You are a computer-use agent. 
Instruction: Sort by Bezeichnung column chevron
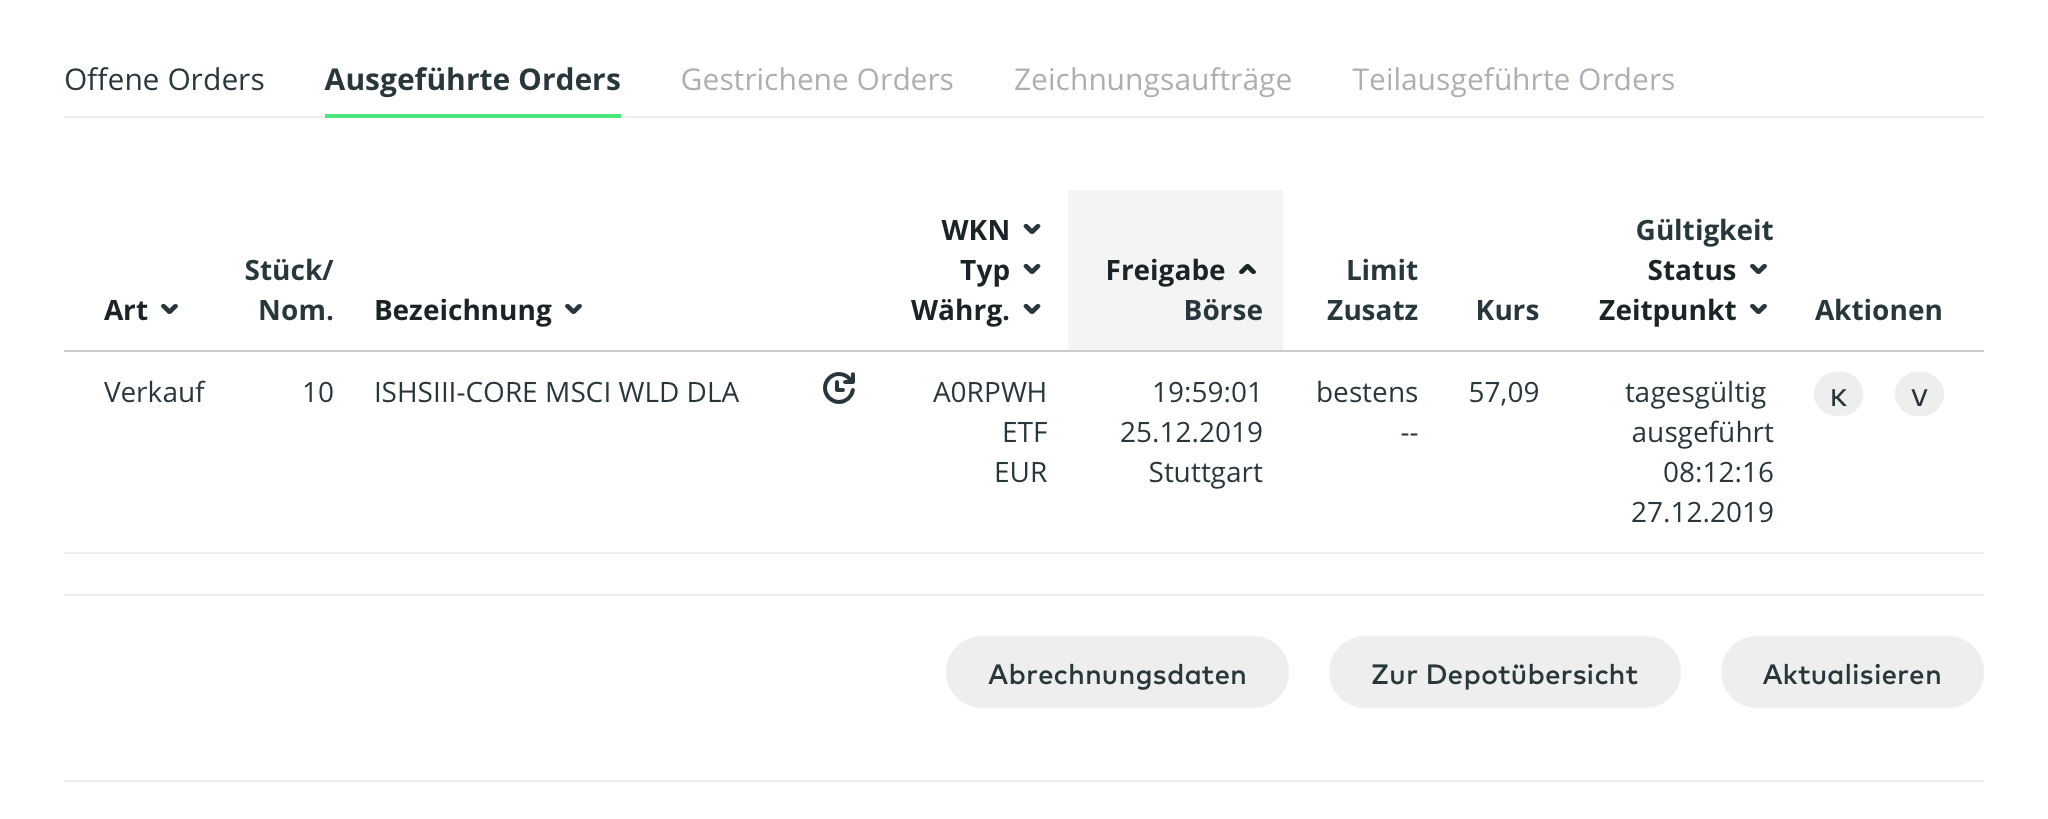(574, 310)
